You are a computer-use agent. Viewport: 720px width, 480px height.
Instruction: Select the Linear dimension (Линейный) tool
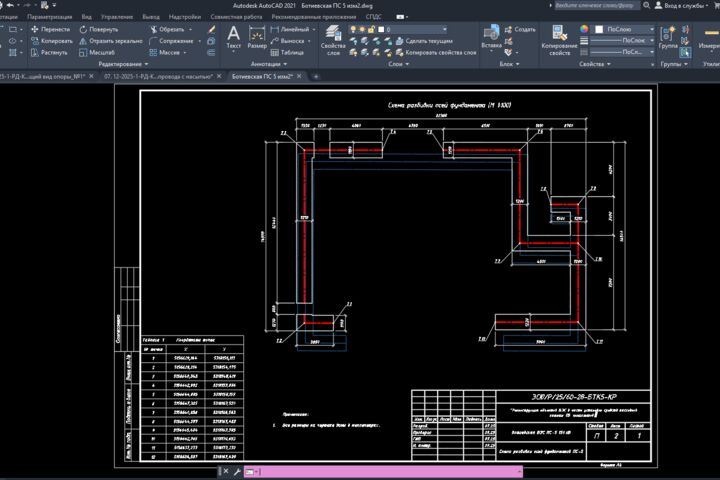[290, 29]
